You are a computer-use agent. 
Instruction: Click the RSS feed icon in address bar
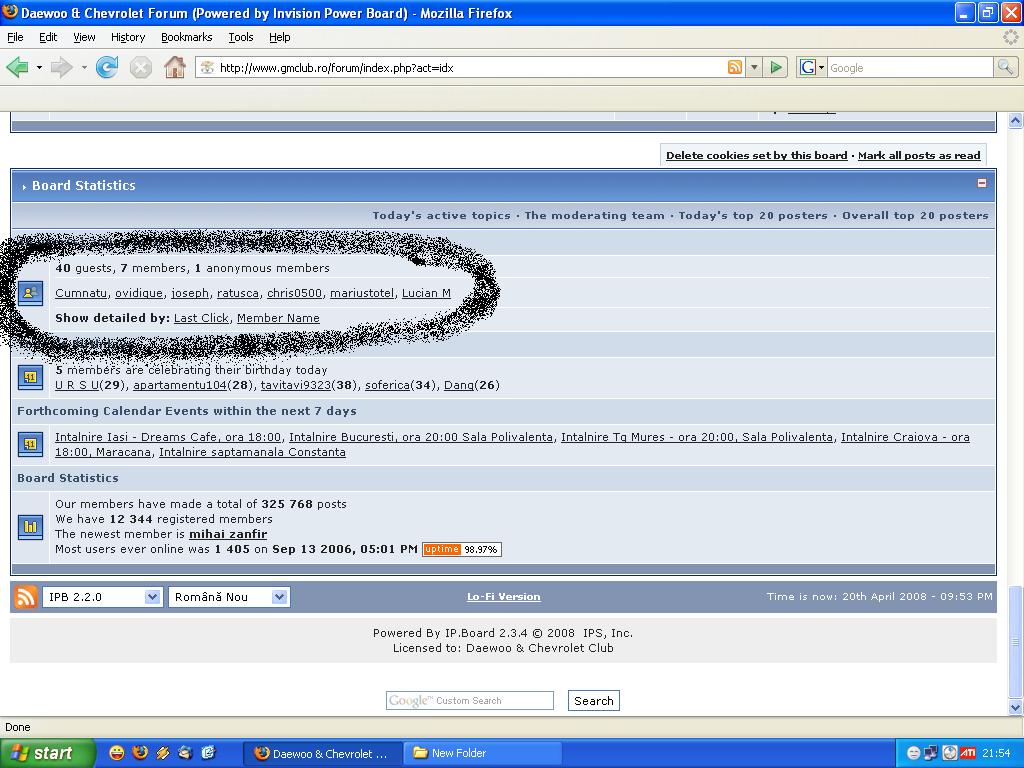pos(734,67)
